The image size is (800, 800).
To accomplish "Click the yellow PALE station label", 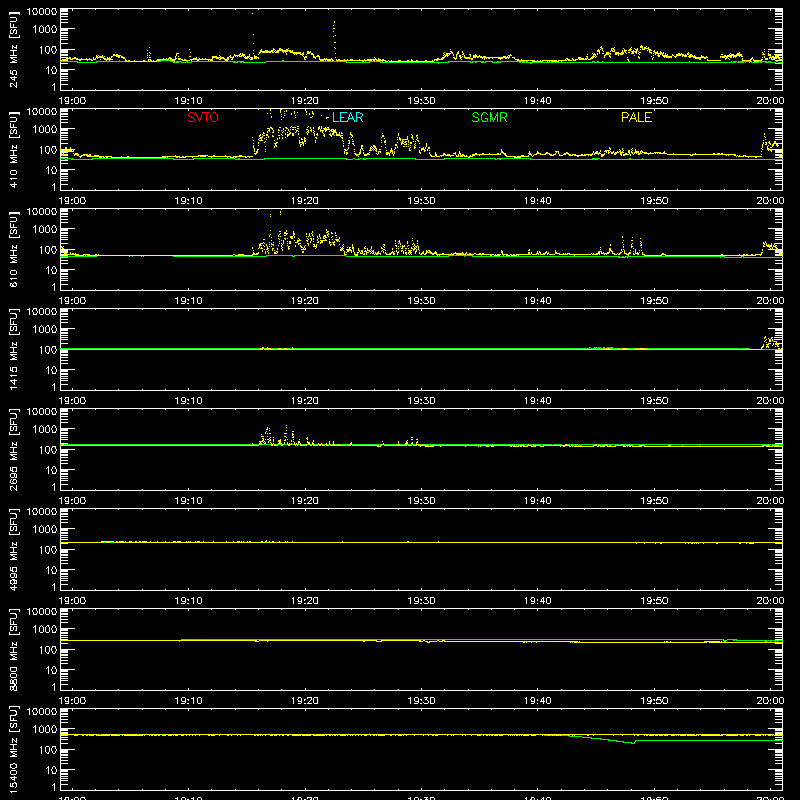I will point(636,117).
